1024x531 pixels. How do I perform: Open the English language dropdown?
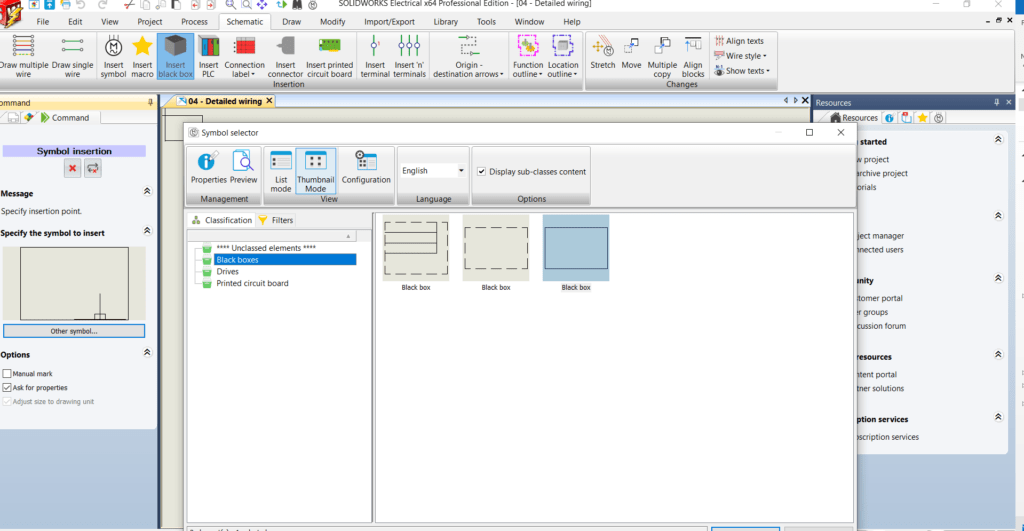(x=433, y=171)
